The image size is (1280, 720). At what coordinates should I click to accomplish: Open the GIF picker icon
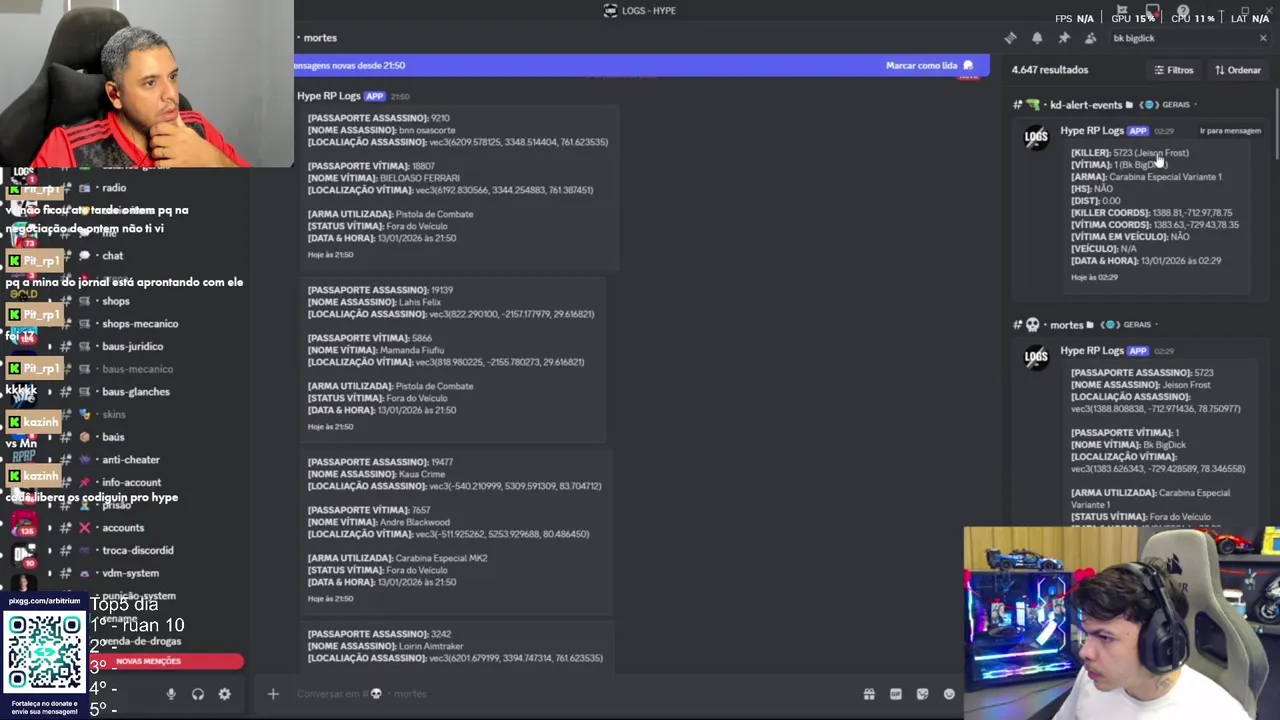tap(896, 694)
